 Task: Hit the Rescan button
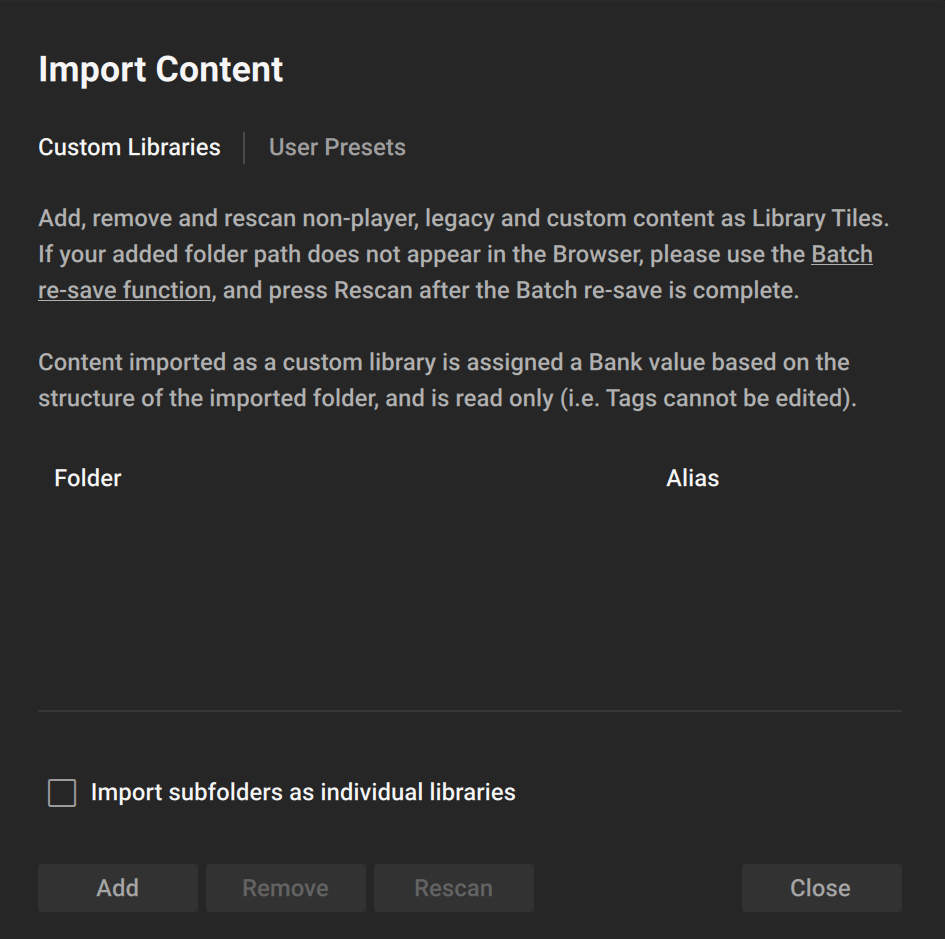point(453,888)
